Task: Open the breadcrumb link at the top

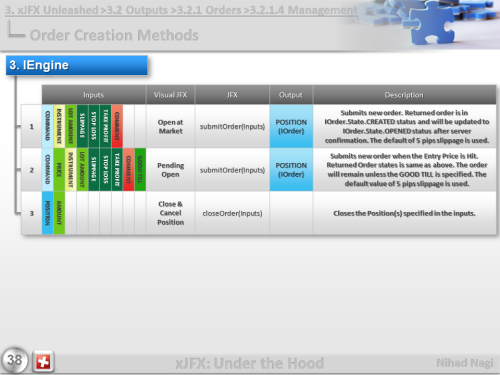Action: [181, 10]
